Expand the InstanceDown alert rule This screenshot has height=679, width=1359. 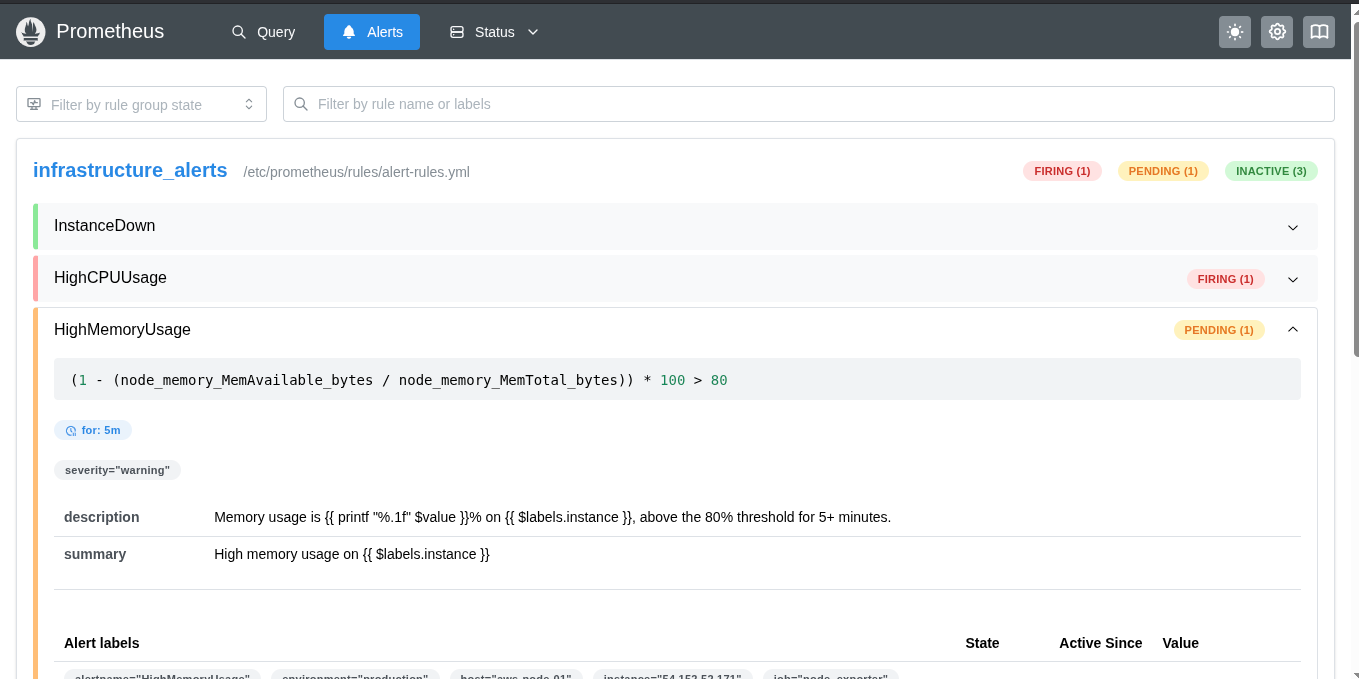point(1292,227)
